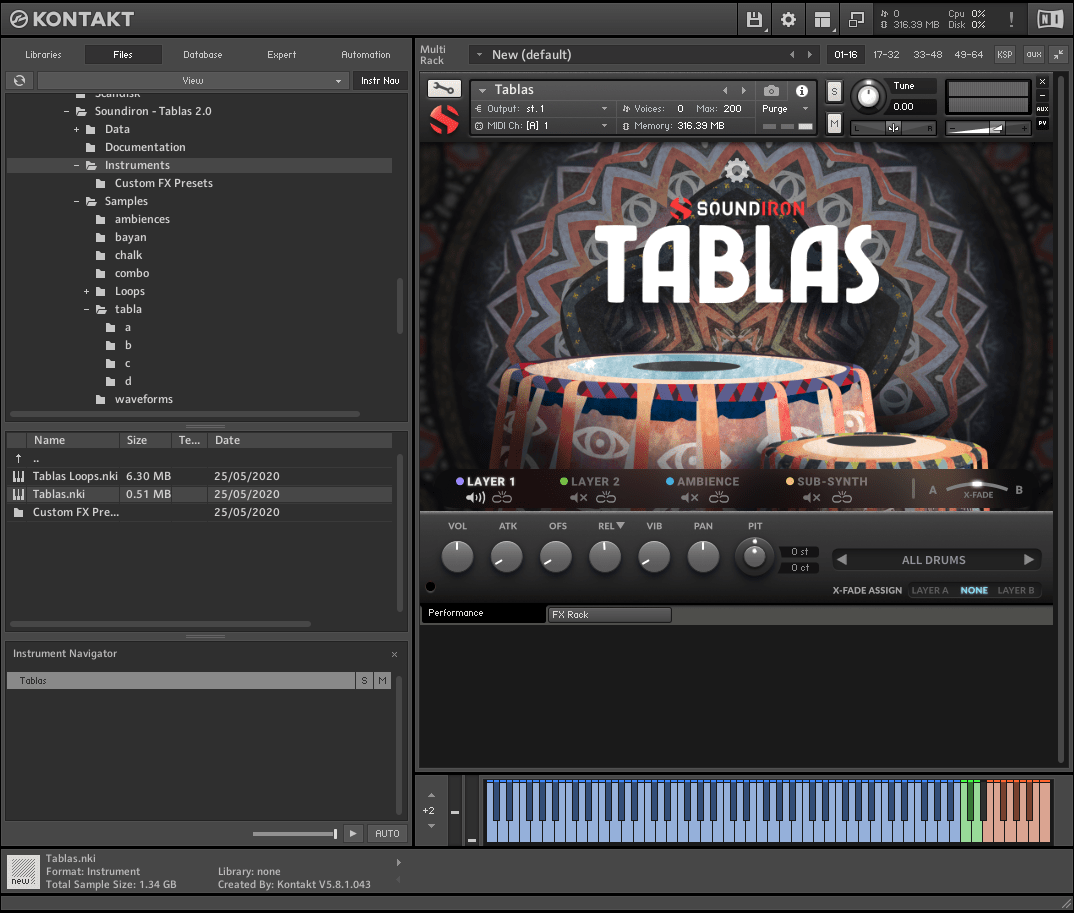Click Layer 1 link chain icon
This screenshot has height=913, width=1074.
click(x=502, y=497)
